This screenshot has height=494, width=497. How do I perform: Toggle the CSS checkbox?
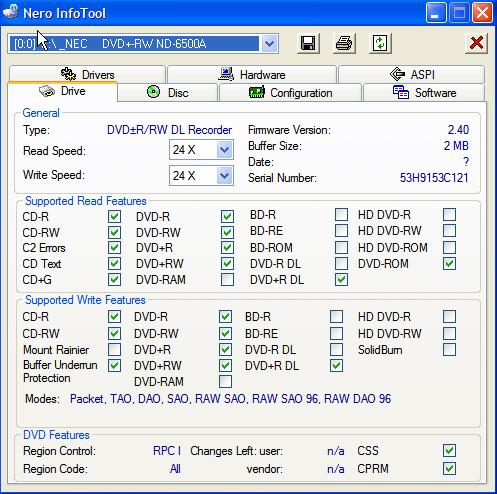(449, 451)
